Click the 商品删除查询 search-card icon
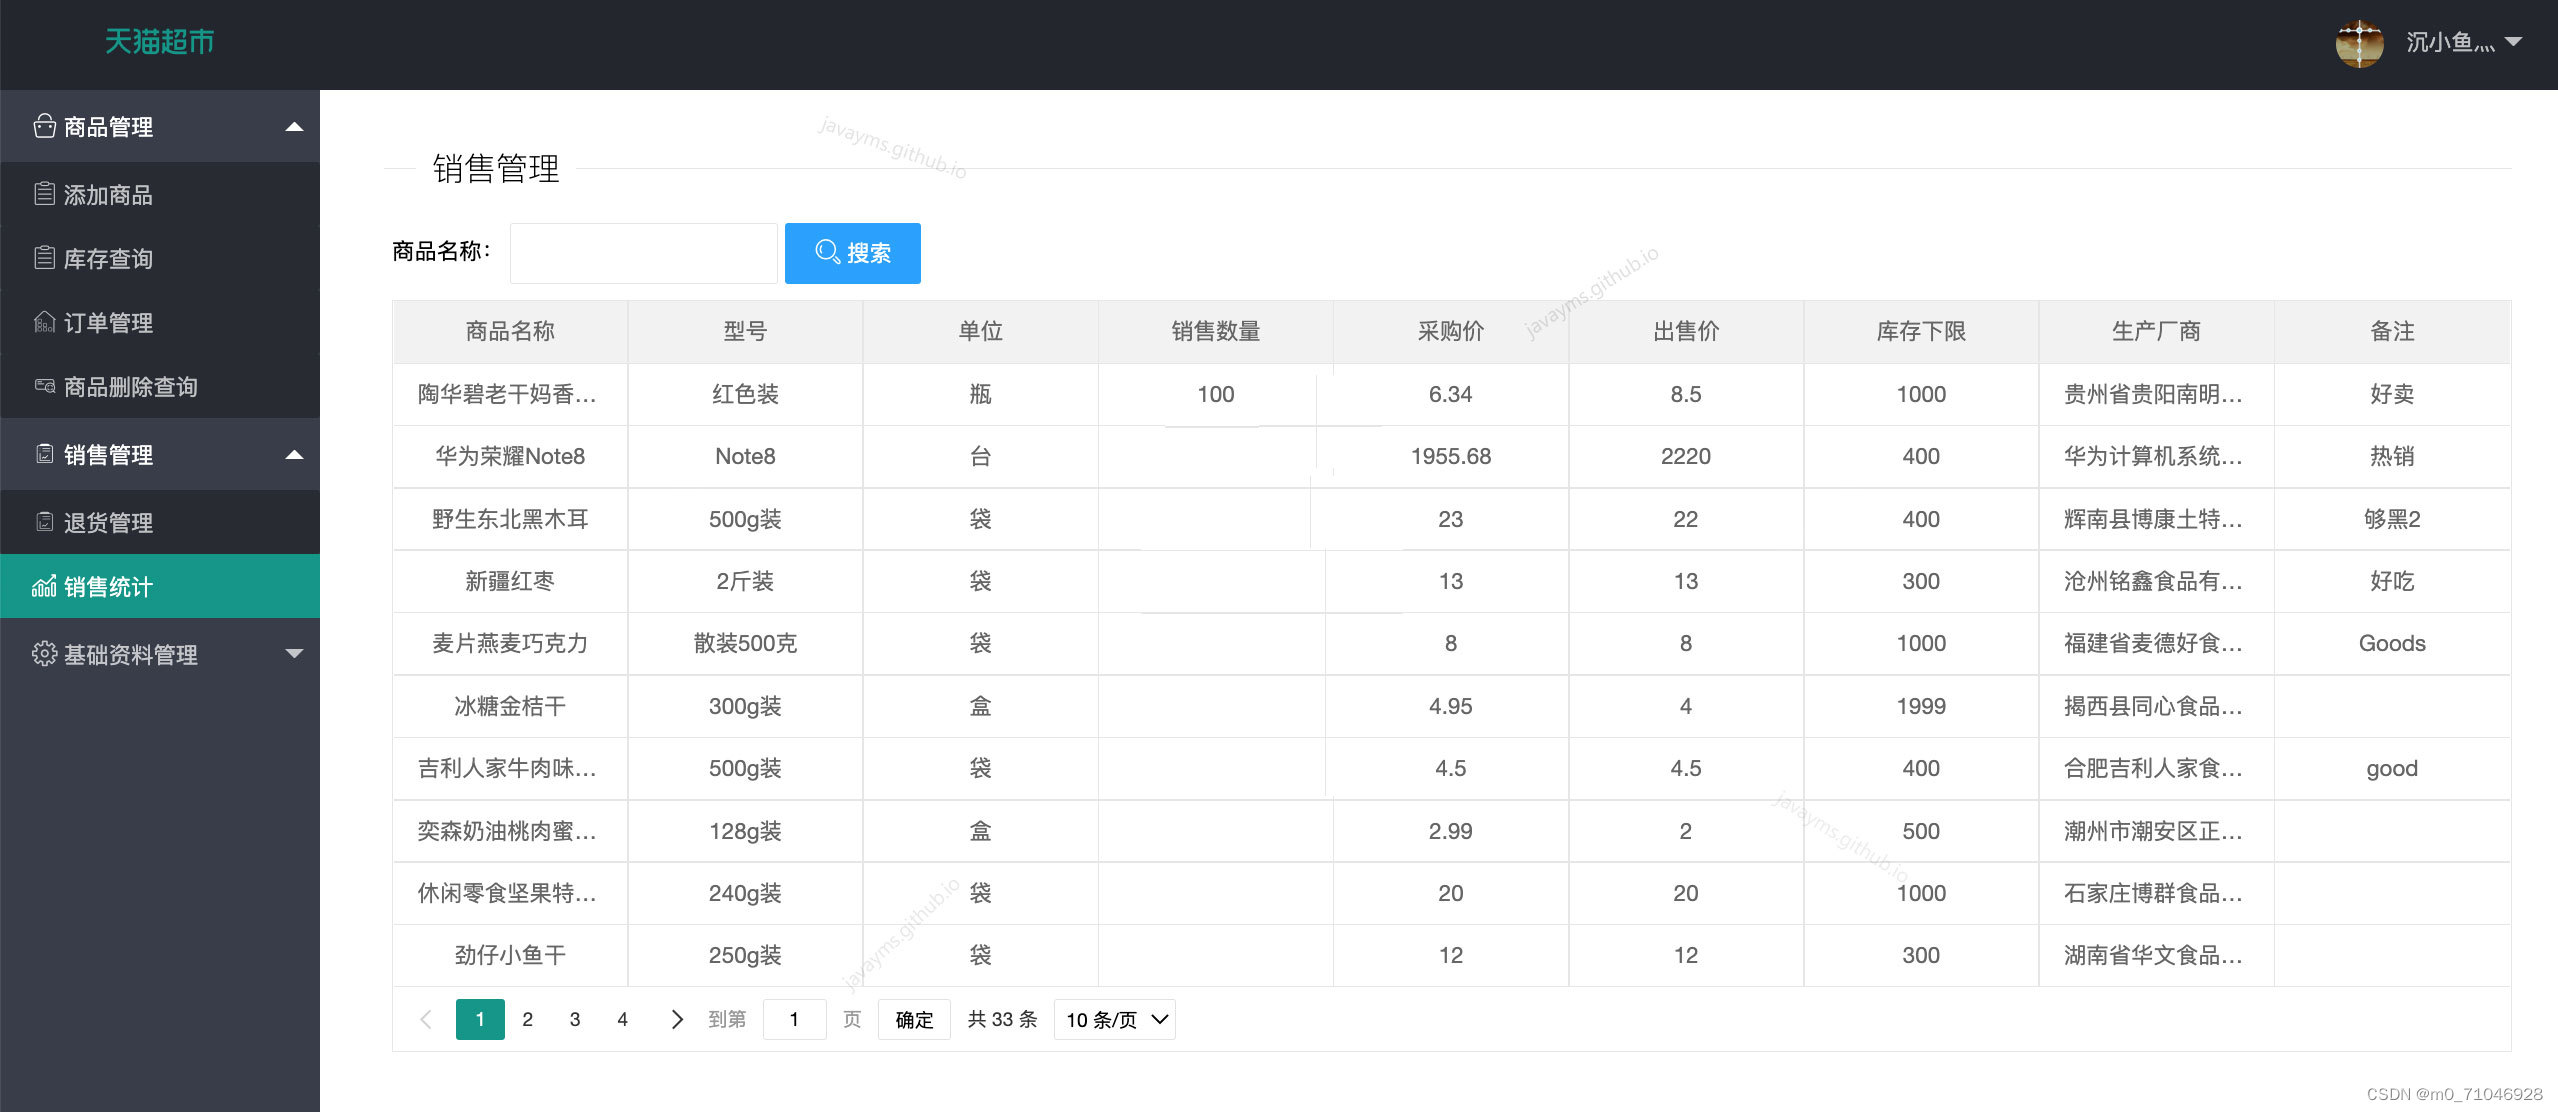2558x1112 pixels. [44, 386]
